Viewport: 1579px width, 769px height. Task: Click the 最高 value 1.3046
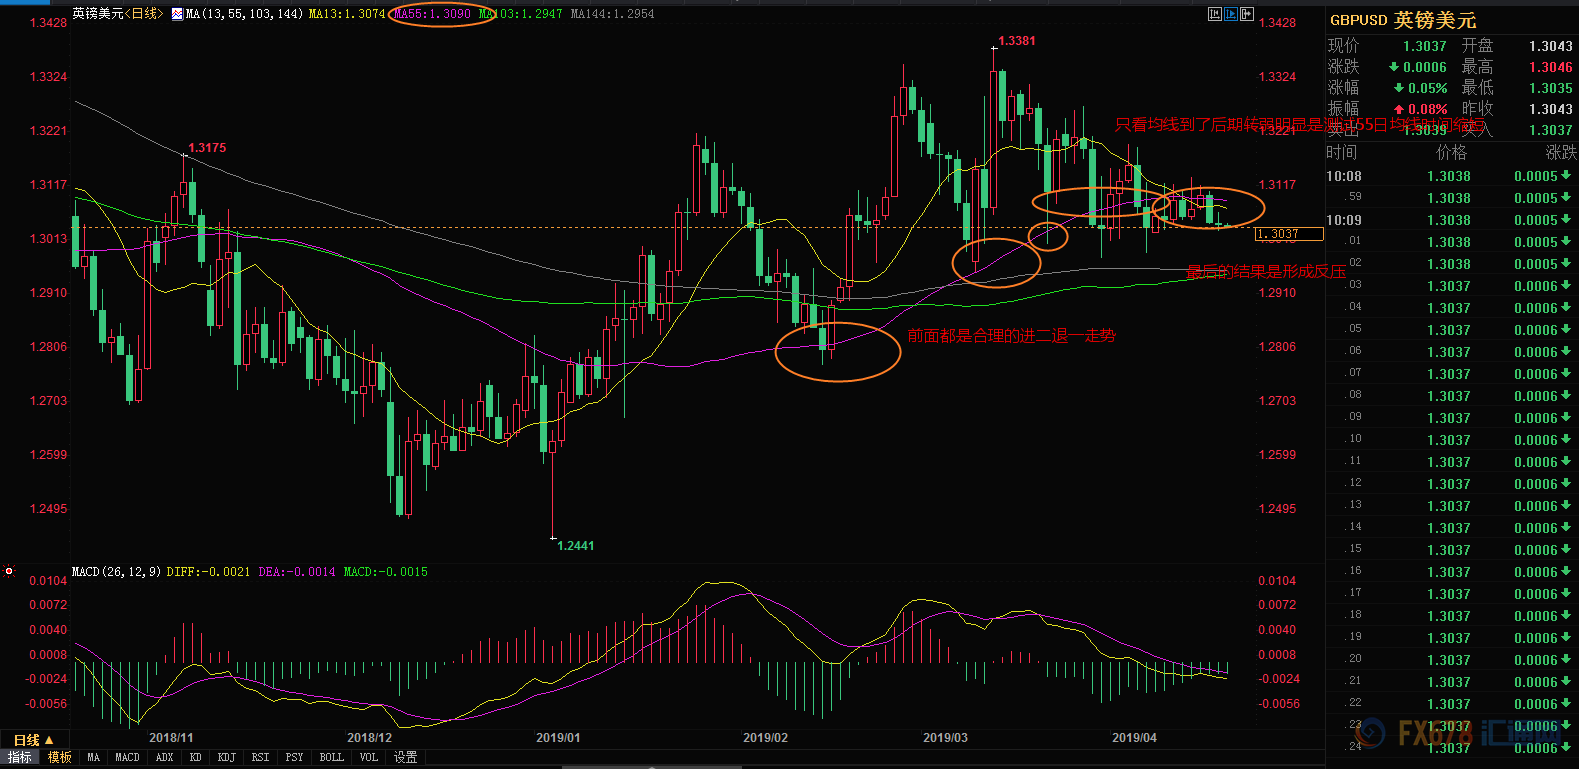tap(1550, 67)
